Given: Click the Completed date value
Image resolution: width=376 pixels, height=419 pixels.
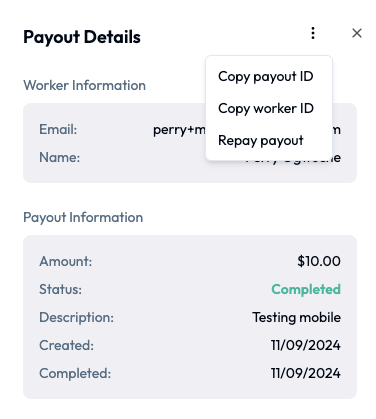Looking at the screenshot, I should [x=306, y=373].
